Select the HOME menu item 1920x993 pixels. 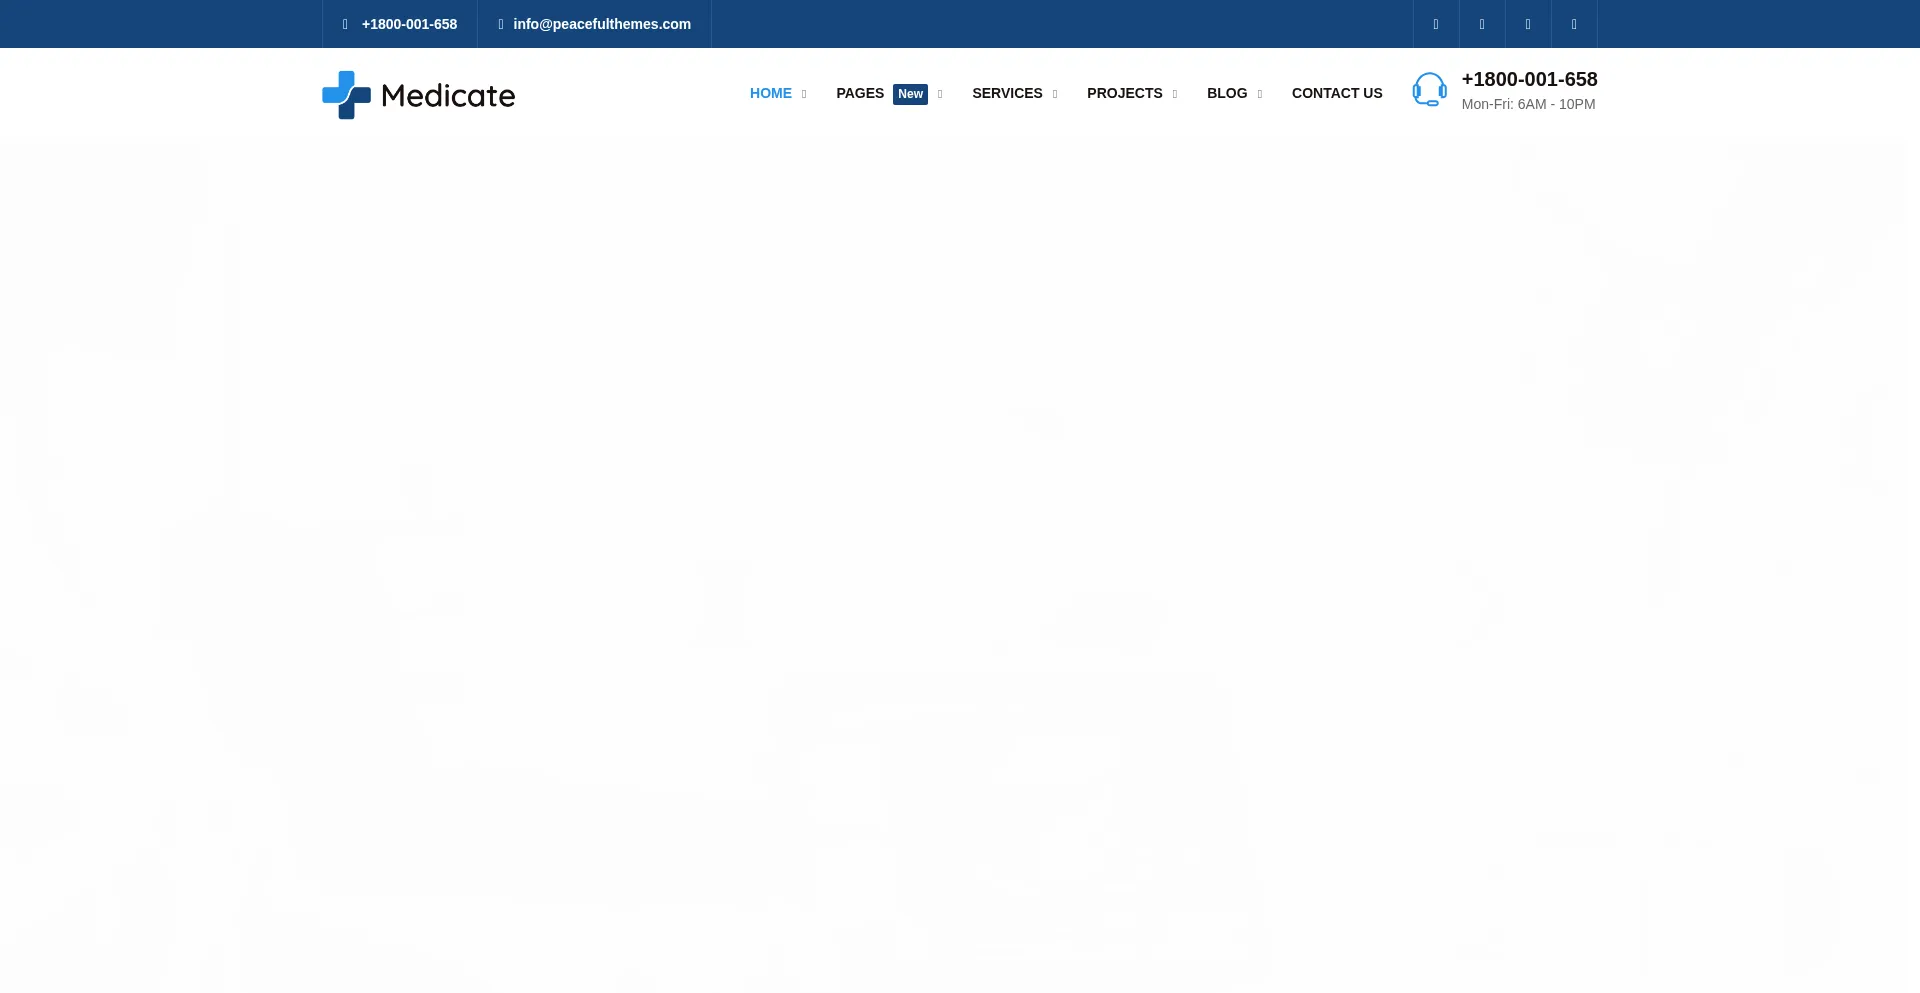[x=770, y=93]
